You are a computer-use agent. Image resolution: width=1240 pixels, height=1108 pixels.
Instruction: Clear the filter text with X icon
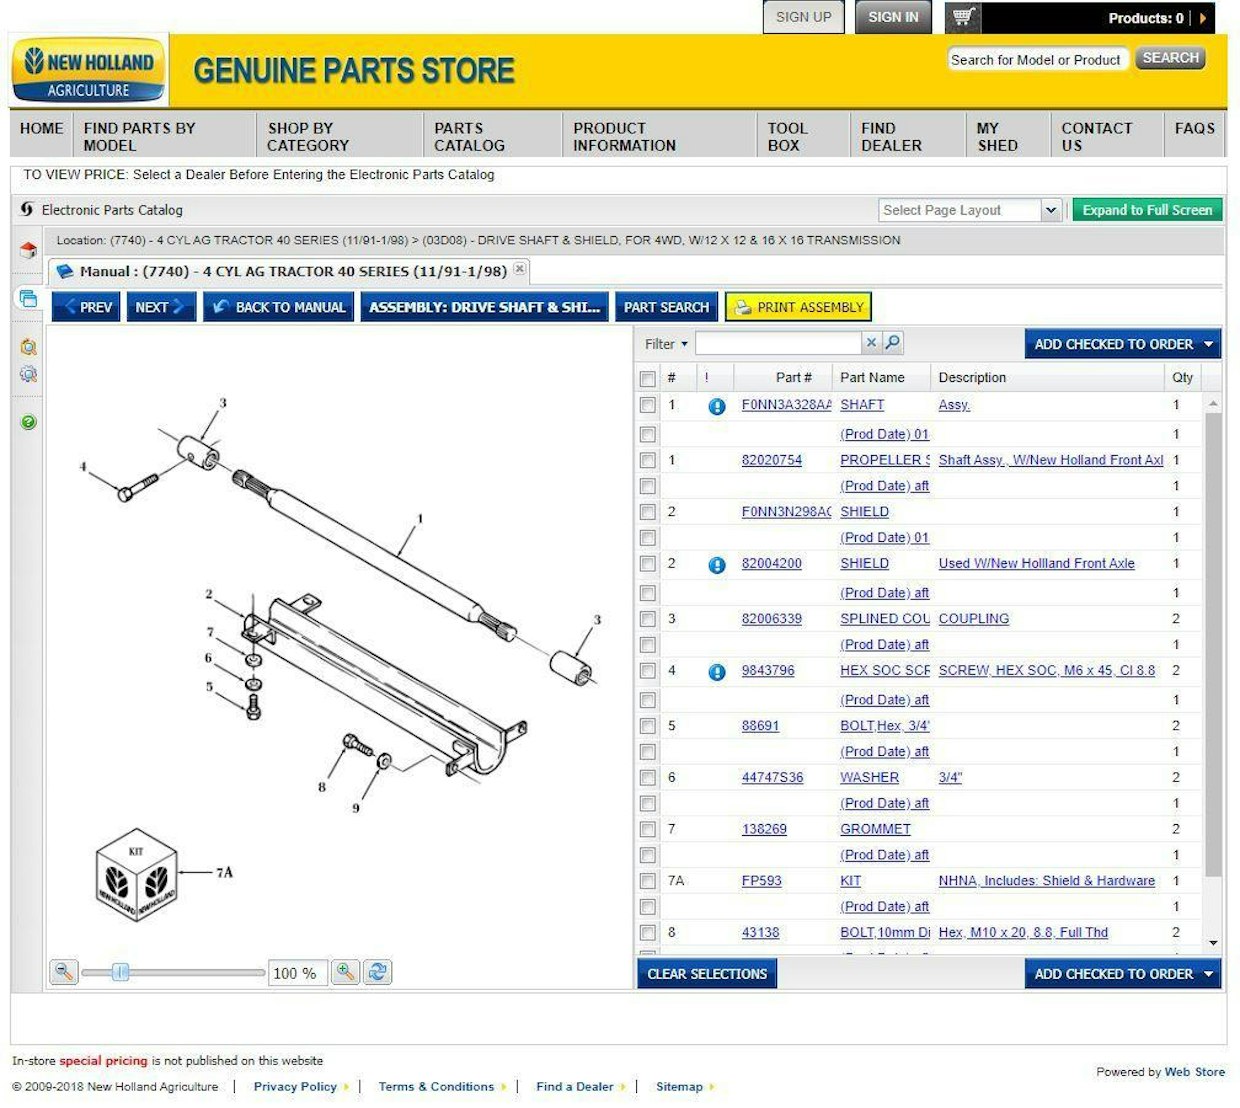pos(871,342)
